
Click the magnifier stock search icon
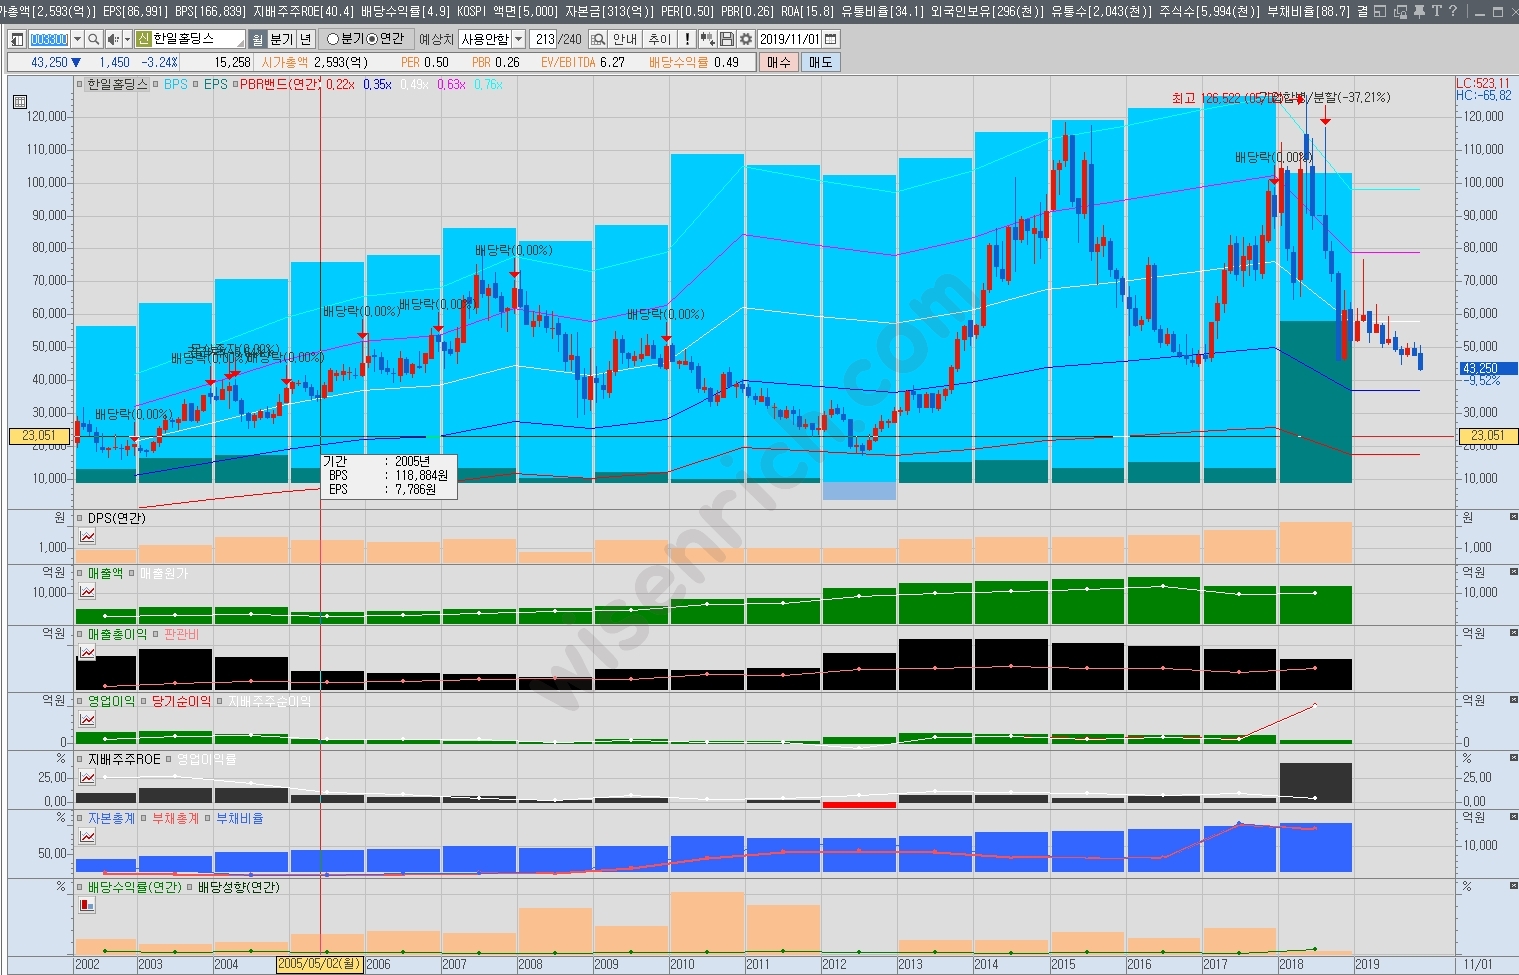[93, 39]
